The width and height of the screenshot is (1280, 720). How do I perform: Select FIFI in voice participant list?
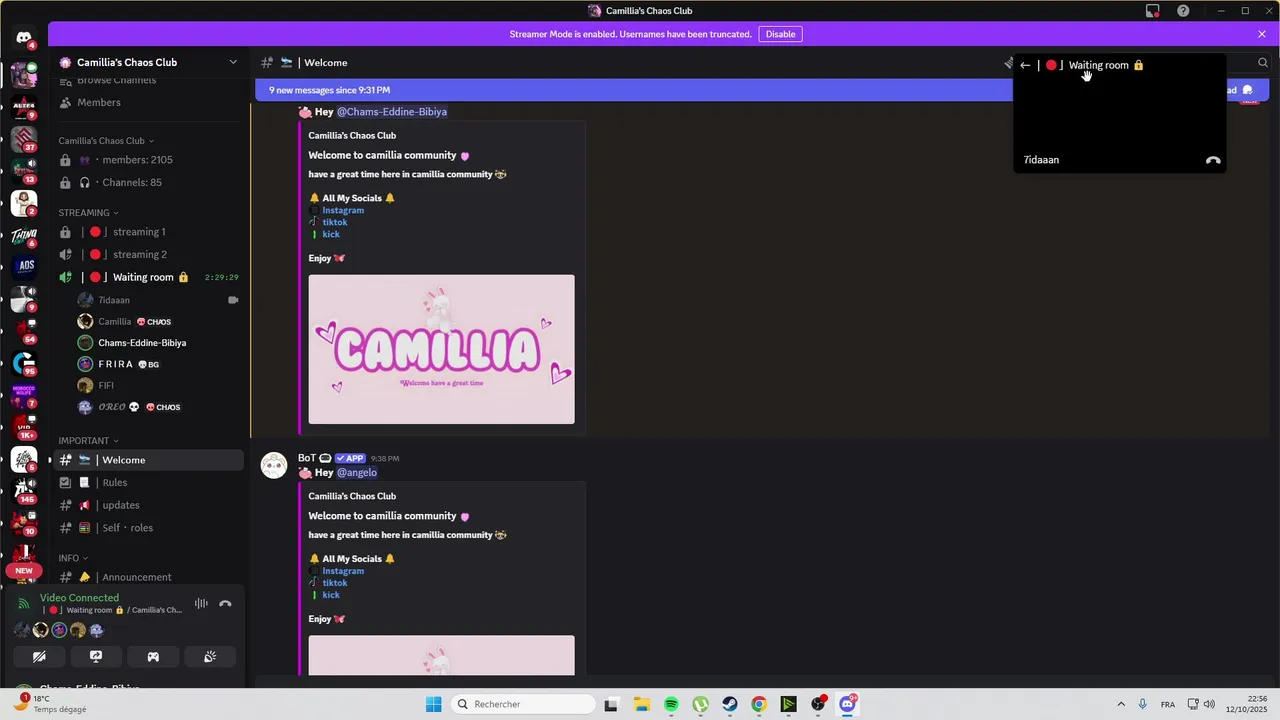pyautogui.click(x=158, y=385)
